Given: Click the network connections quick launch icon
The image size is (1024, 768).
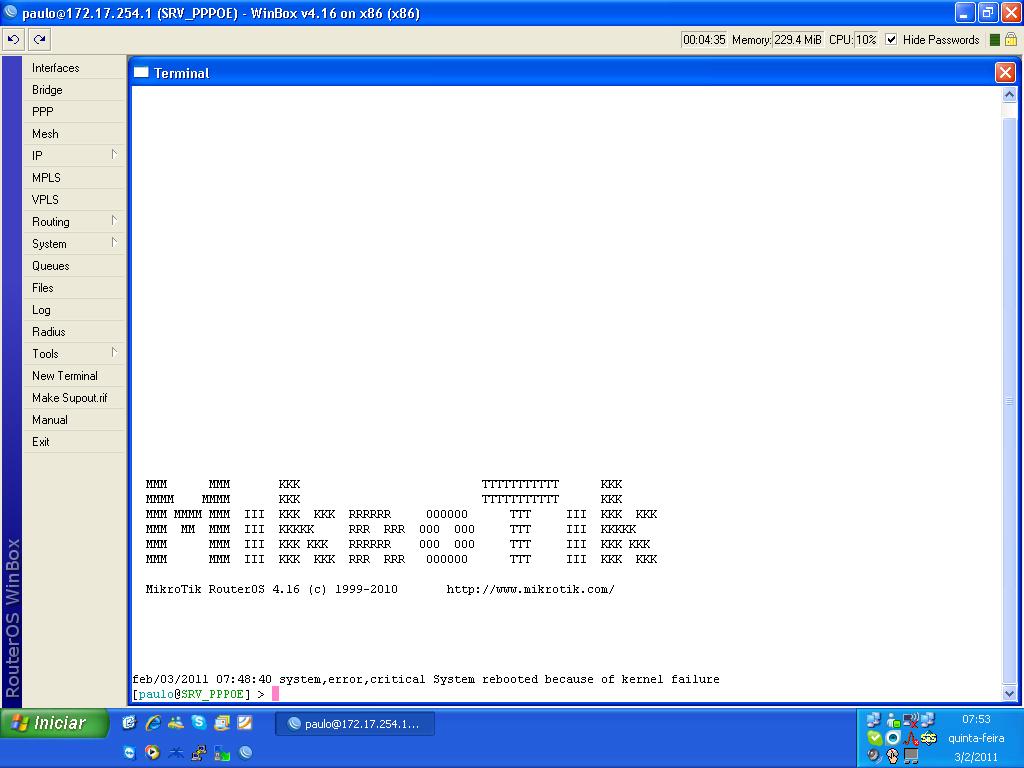Looking at the screenshot, I should tap(199, 752).
